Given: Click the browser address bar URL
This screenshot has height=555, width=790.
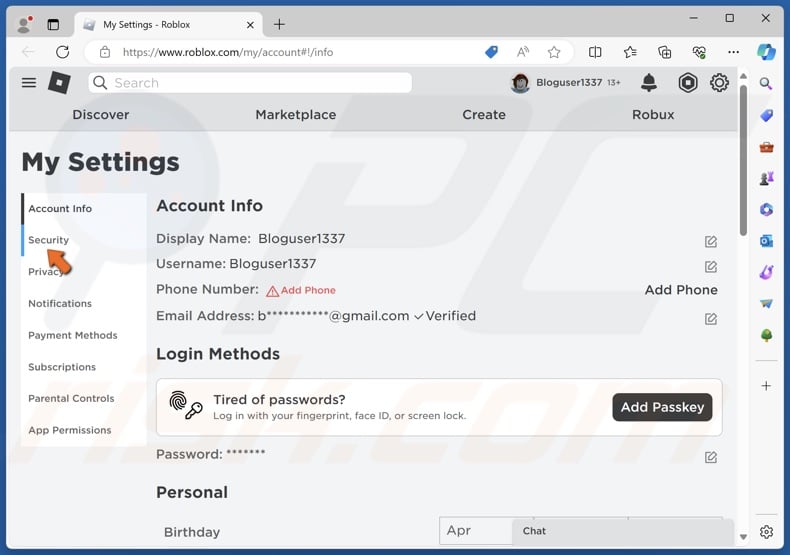Looking at the screenshot, I should coord(228,52).
